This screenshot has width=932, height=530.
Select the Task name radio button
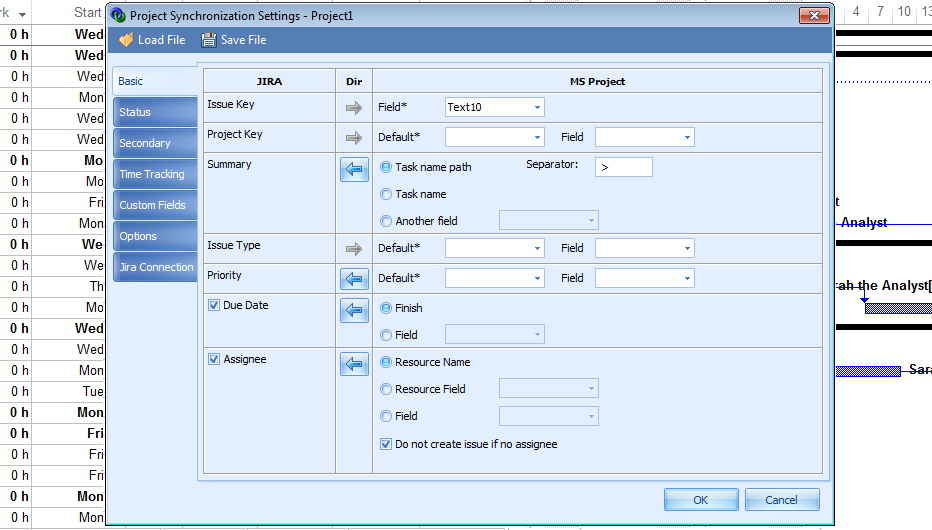386,194
